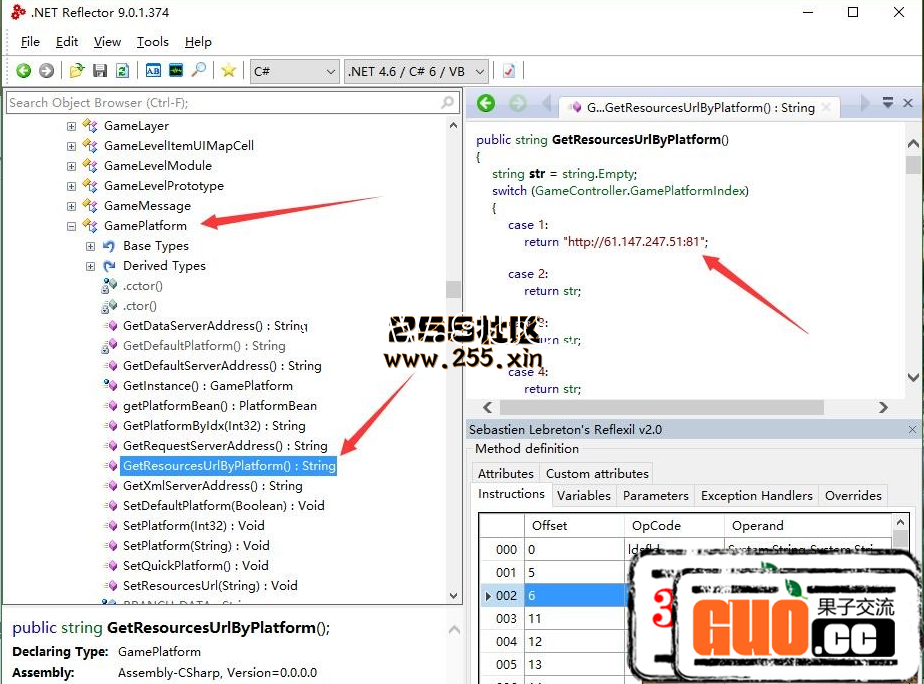Switch to the Variables tab
The image size is (924, 684).
click(x=583, y=495)
